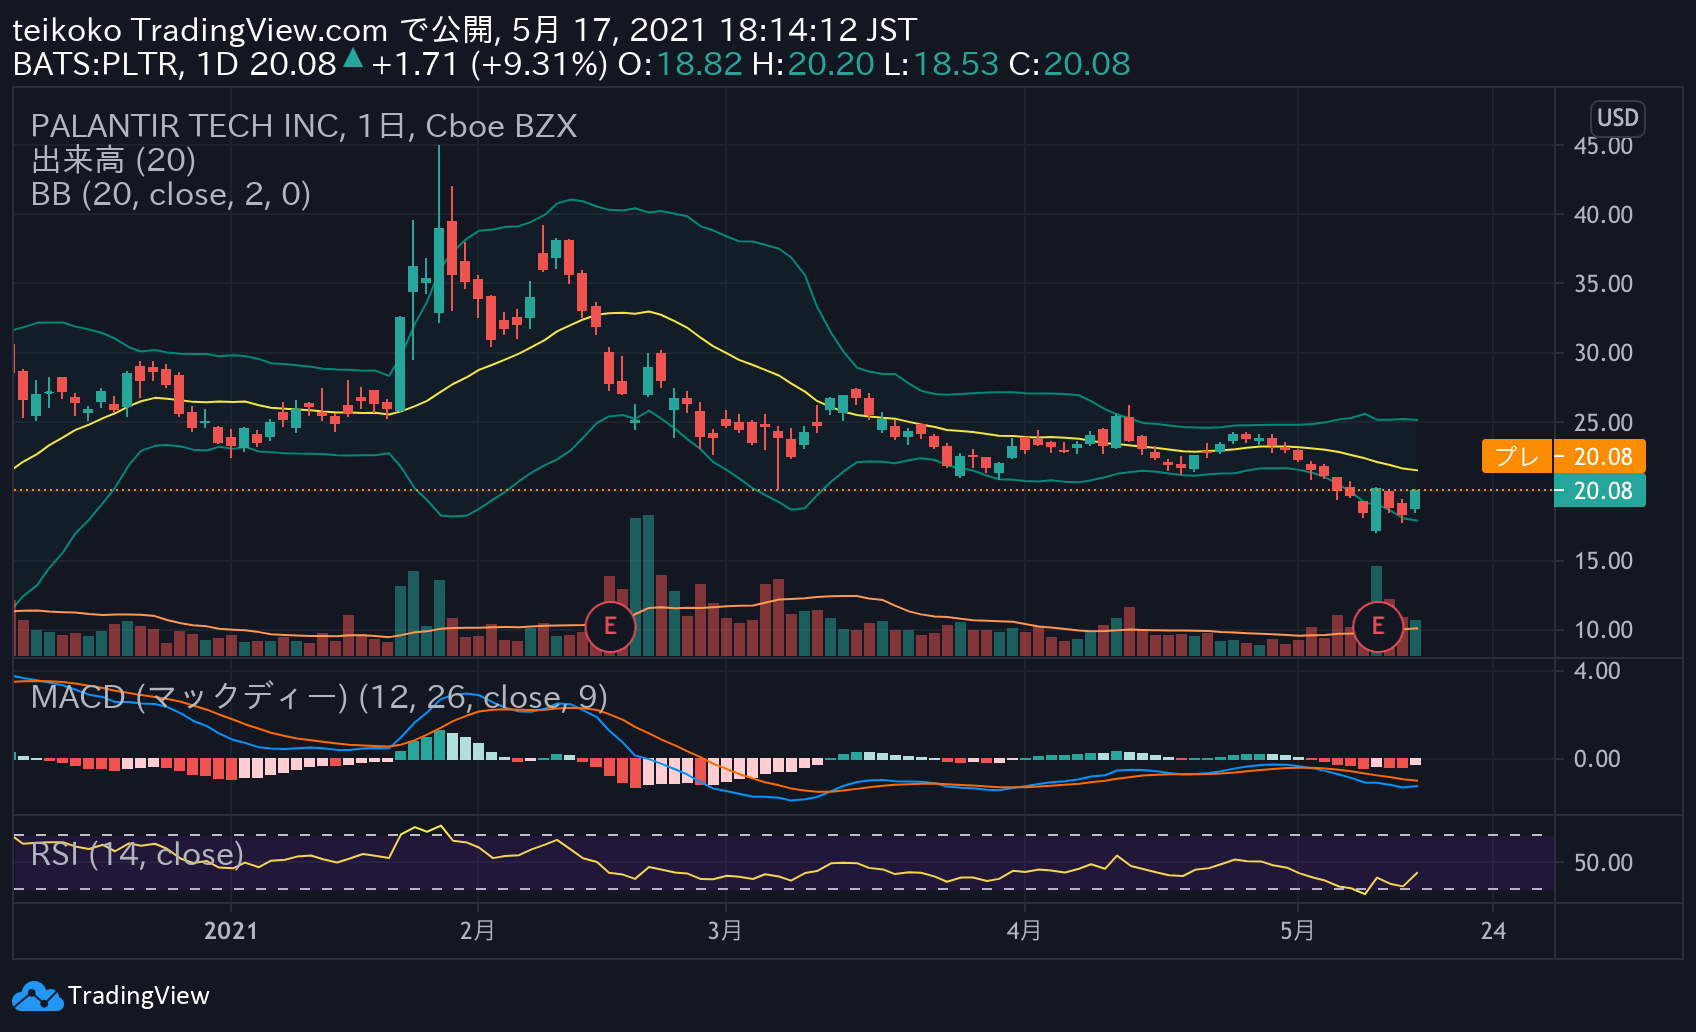
Task: Click the 40.00 price axis label
Action: coord(1603,215)
